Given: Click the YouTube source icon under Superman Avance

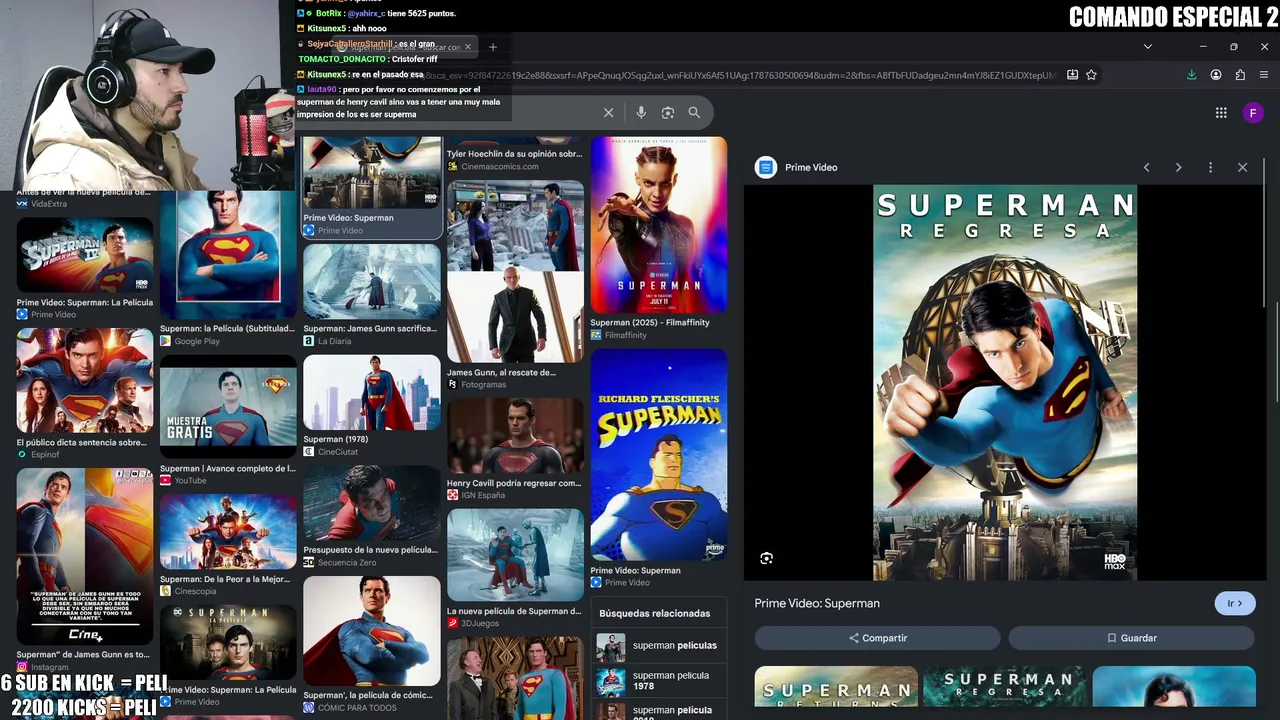Looking at the screenshot, I should pyautogui.click(x=166, y=481).
